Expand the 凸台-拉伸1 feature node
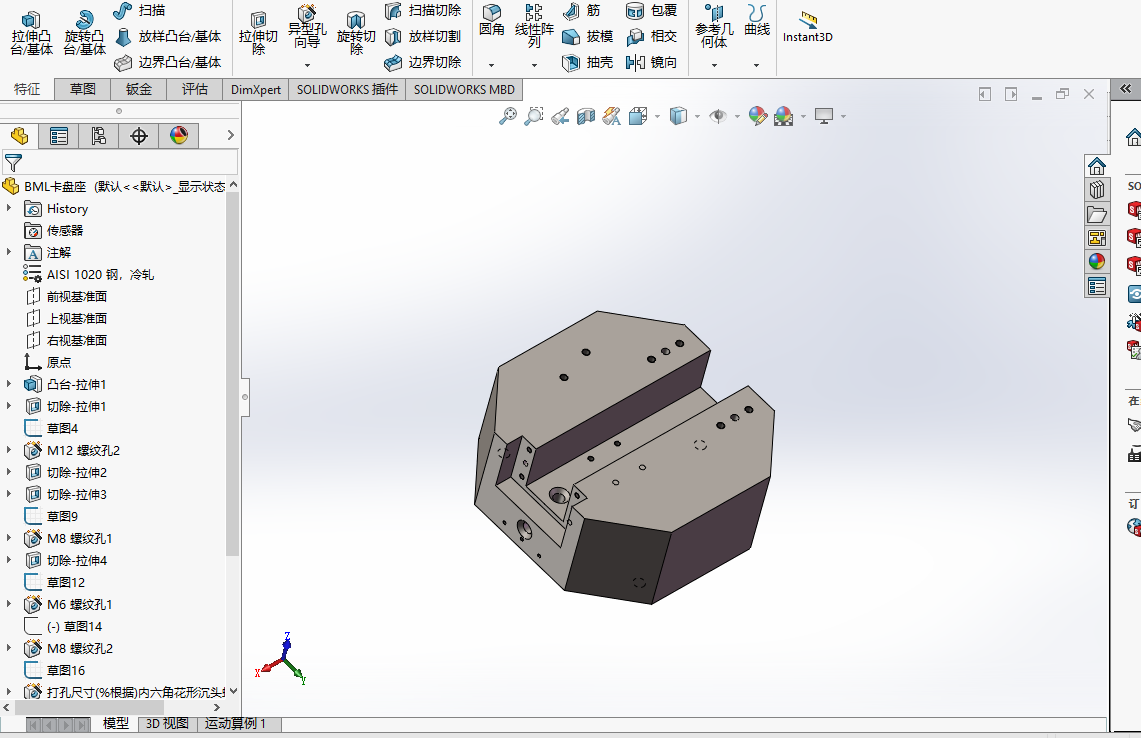The image size is (1141, 738). [9, 384]
